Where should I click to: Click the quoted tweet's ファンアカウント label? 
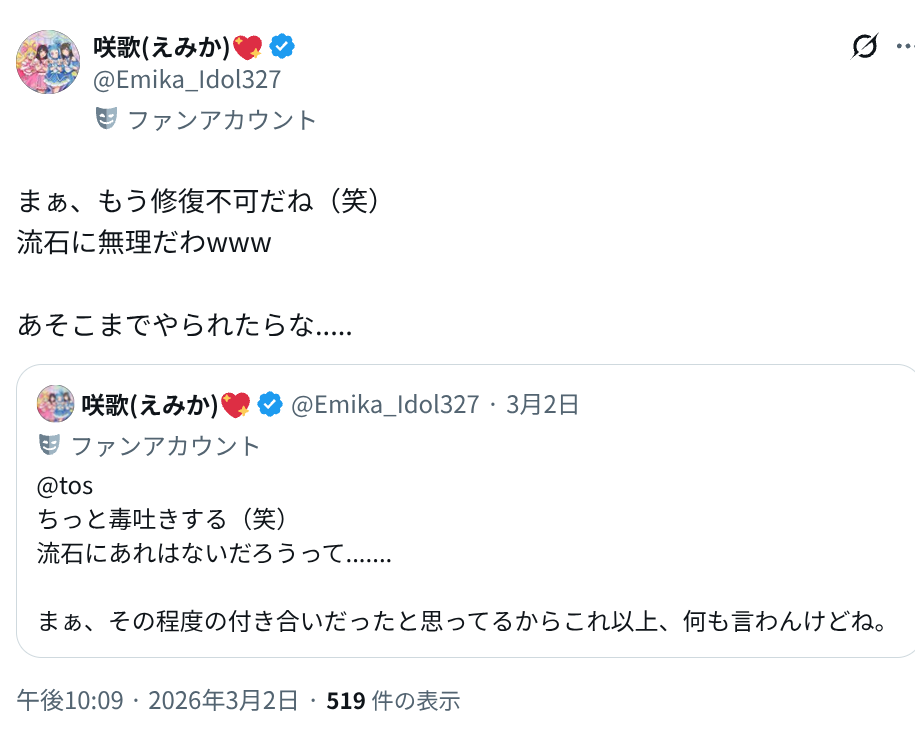click(x=165, y=446)
